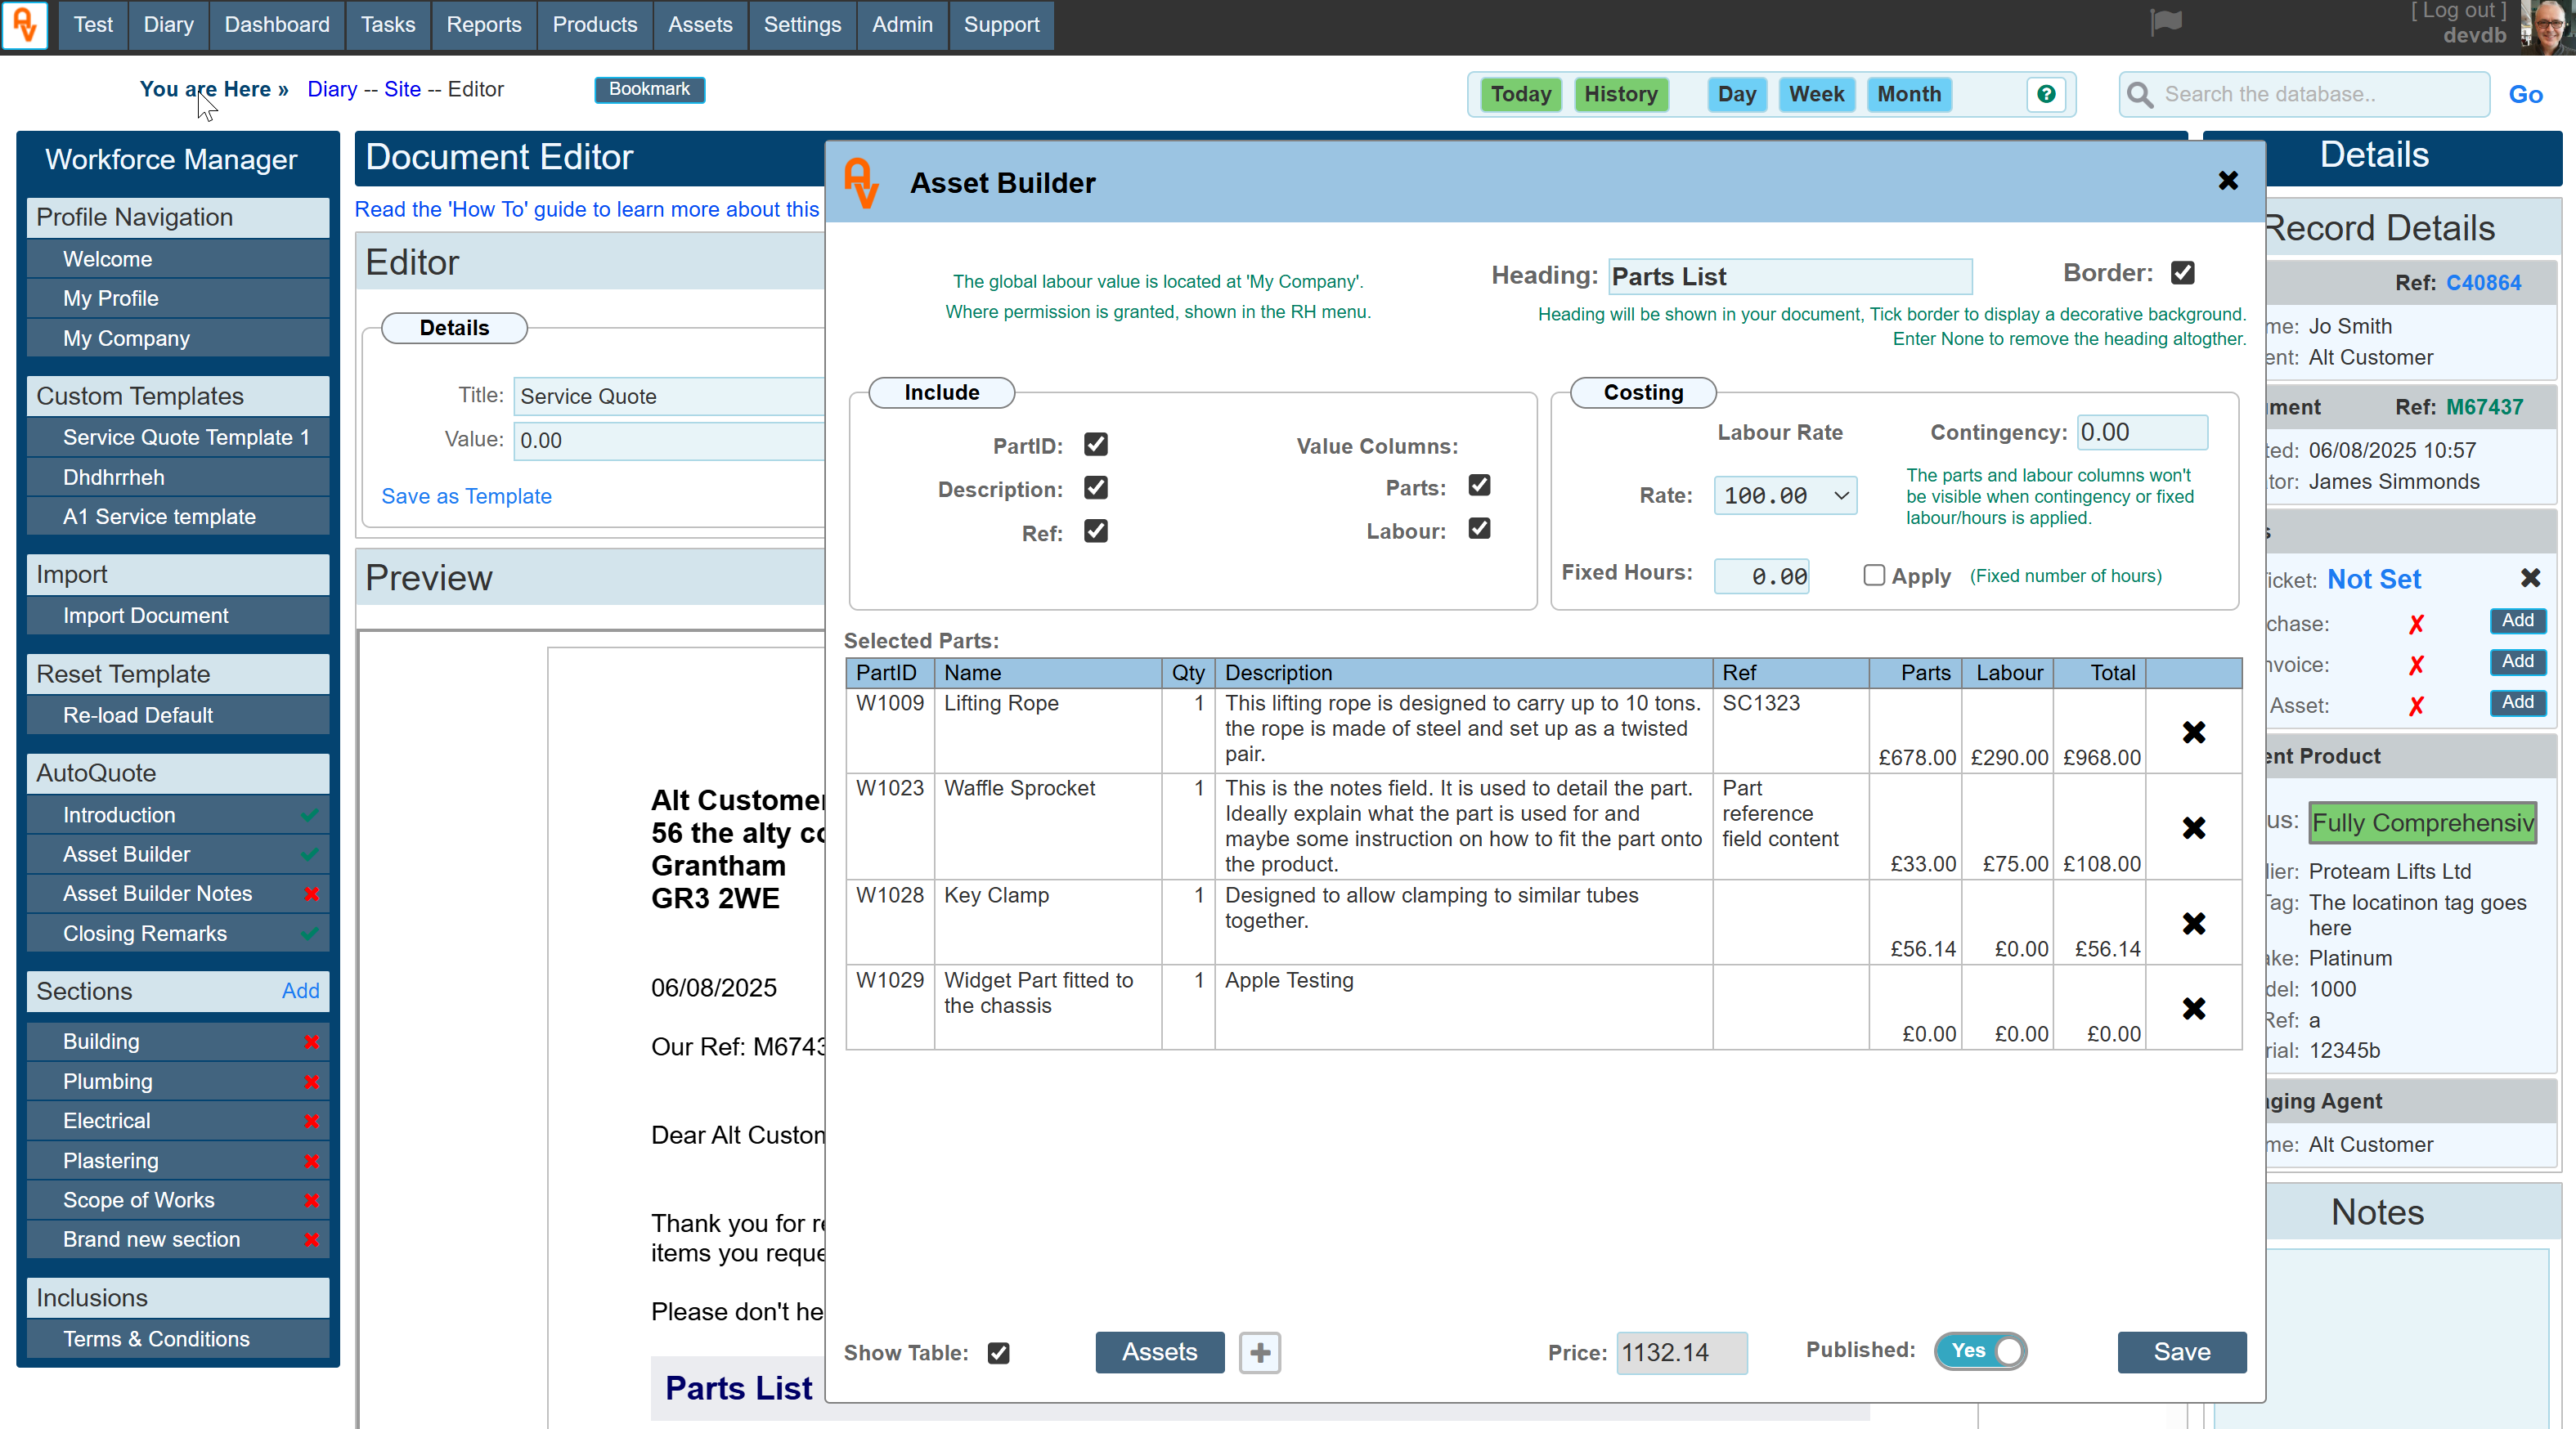The height and width of the screenshot is (1429, 2576).
Task: Open the Diary menu
Action: click(x=168, y=25)
